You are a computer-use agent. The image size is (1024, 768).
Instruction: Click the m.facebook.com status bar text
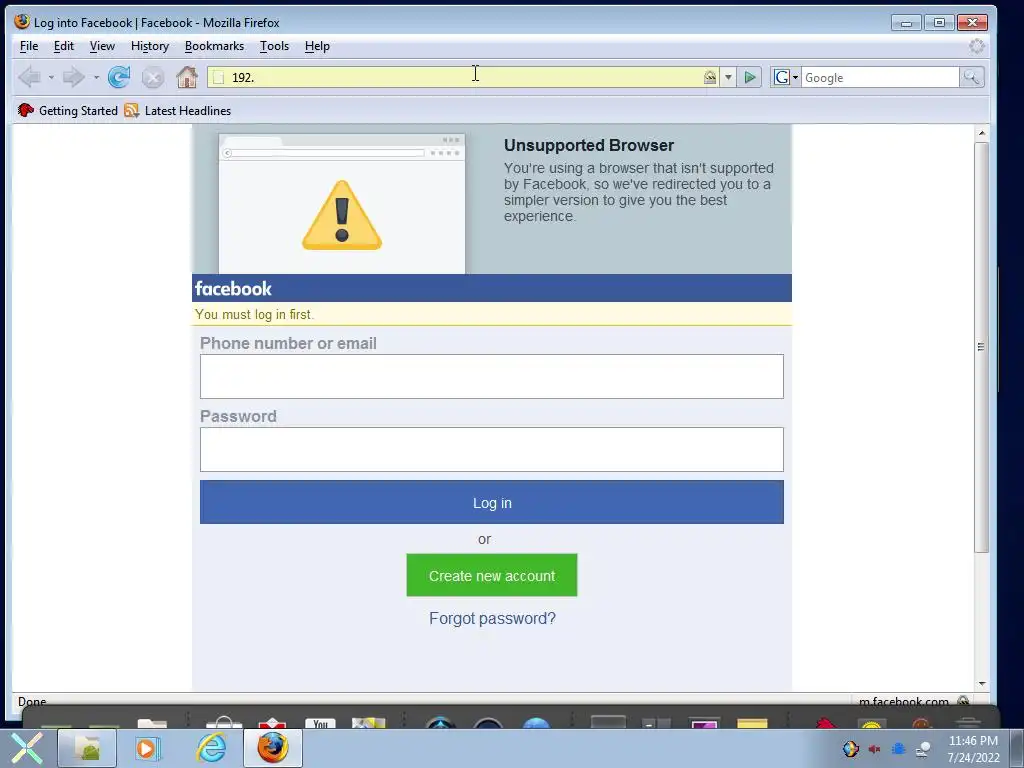click(903, 701)
